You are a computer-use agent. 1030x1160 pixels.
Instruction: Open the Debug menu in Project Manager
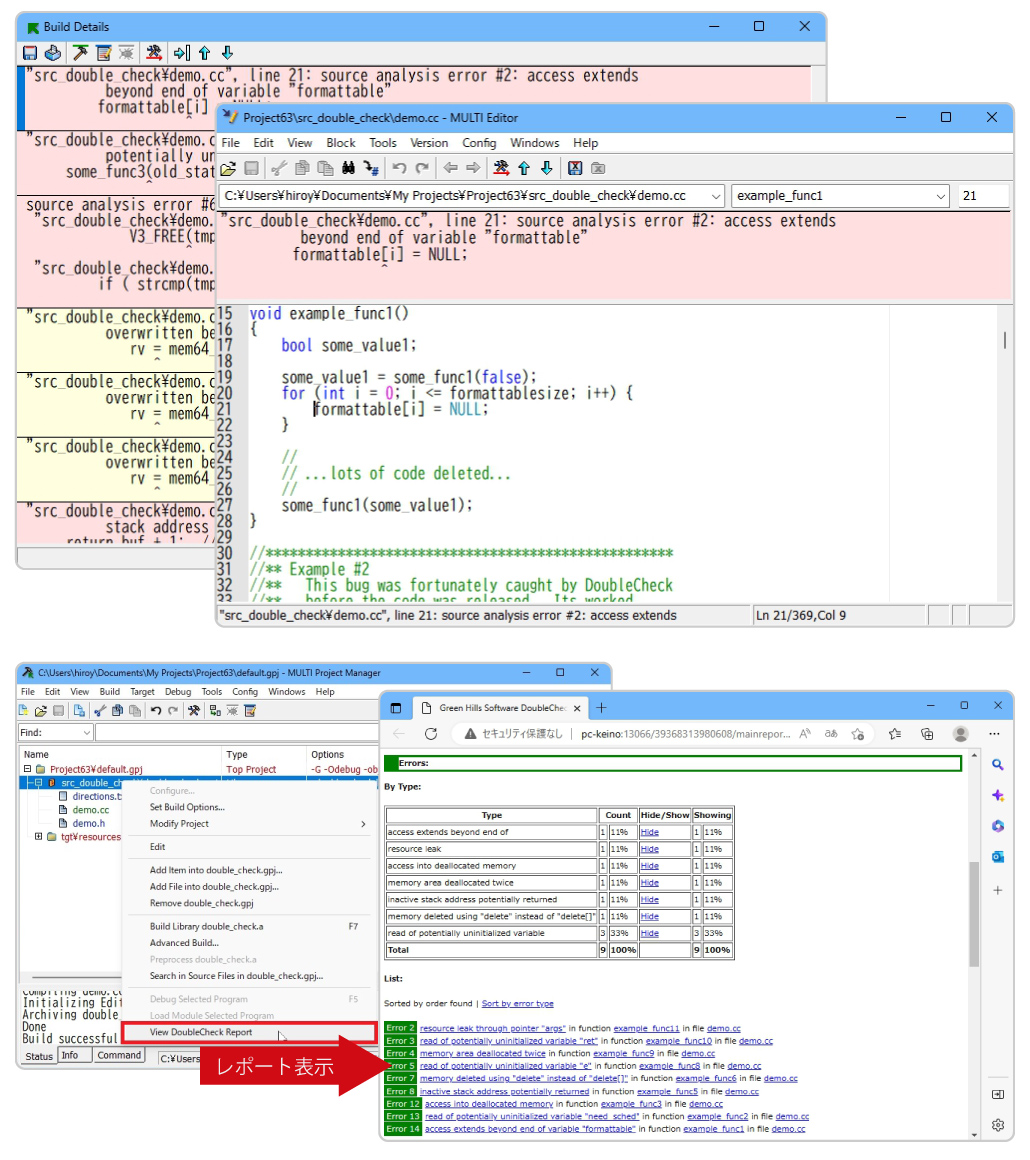click(x=178, y=692)
